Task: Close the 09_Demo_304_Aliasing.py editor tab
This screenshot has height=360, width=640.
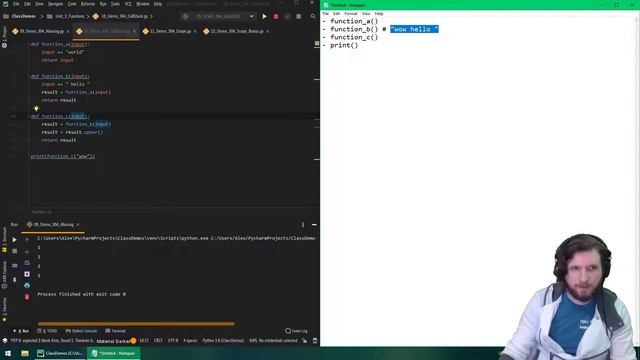Action: click(x=68, y=31)
